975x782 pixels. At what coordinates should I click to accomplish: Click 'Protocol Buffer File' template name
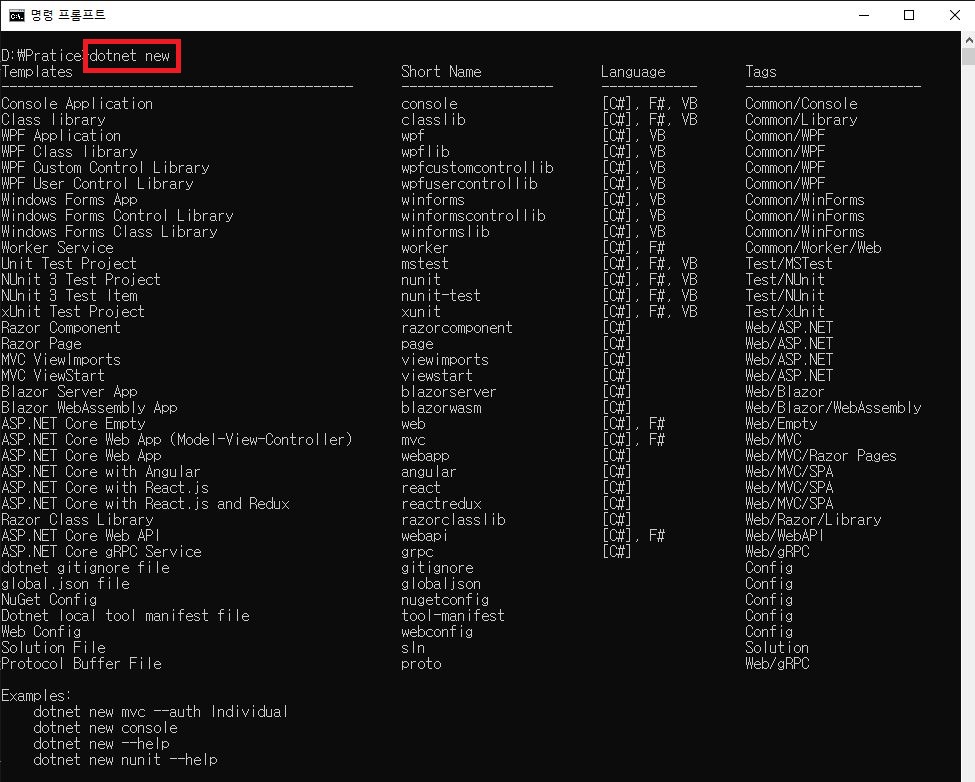(81, 664)
